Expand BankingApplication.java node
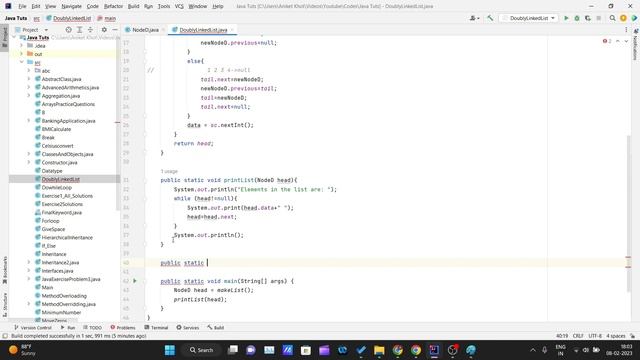Image resolution: width=640 pixels, height=360 pixels. tap(29, 121)
